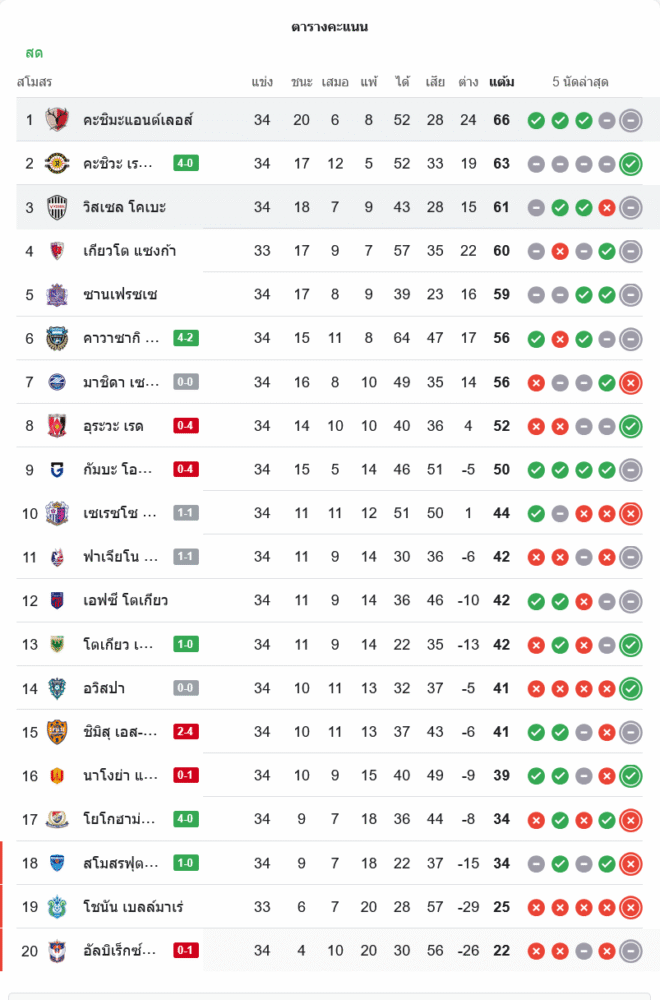Click the FC Tokyo club crest
The height and width of the screenshot is (1000, 660).
(x=57, y=601)
